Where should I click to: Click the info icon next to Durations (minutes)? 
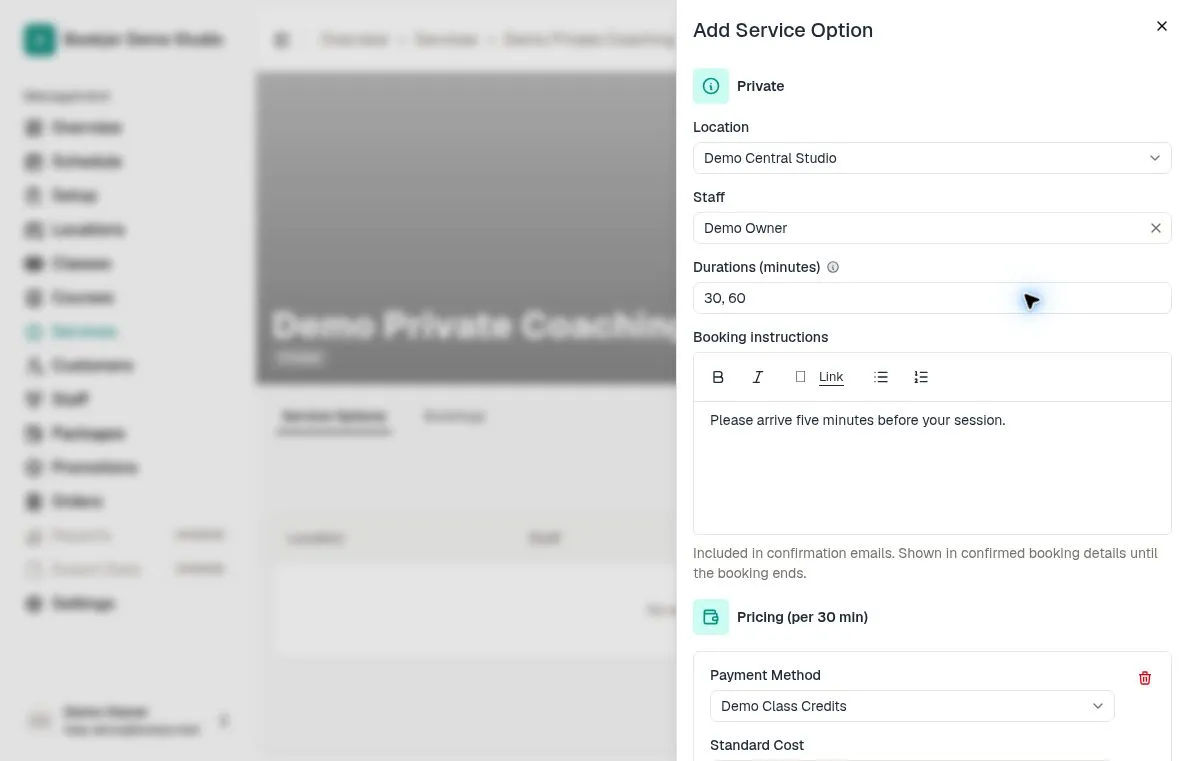click(x=833, y=268)
